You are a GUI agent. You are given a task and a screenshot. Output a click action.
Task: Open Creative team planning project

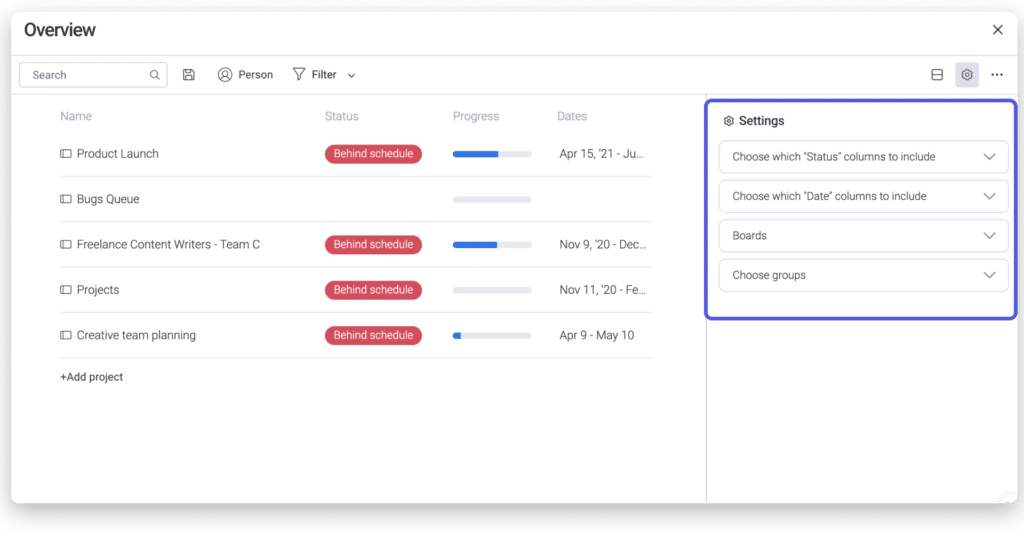pyautogui.click(x=136, y=335)
